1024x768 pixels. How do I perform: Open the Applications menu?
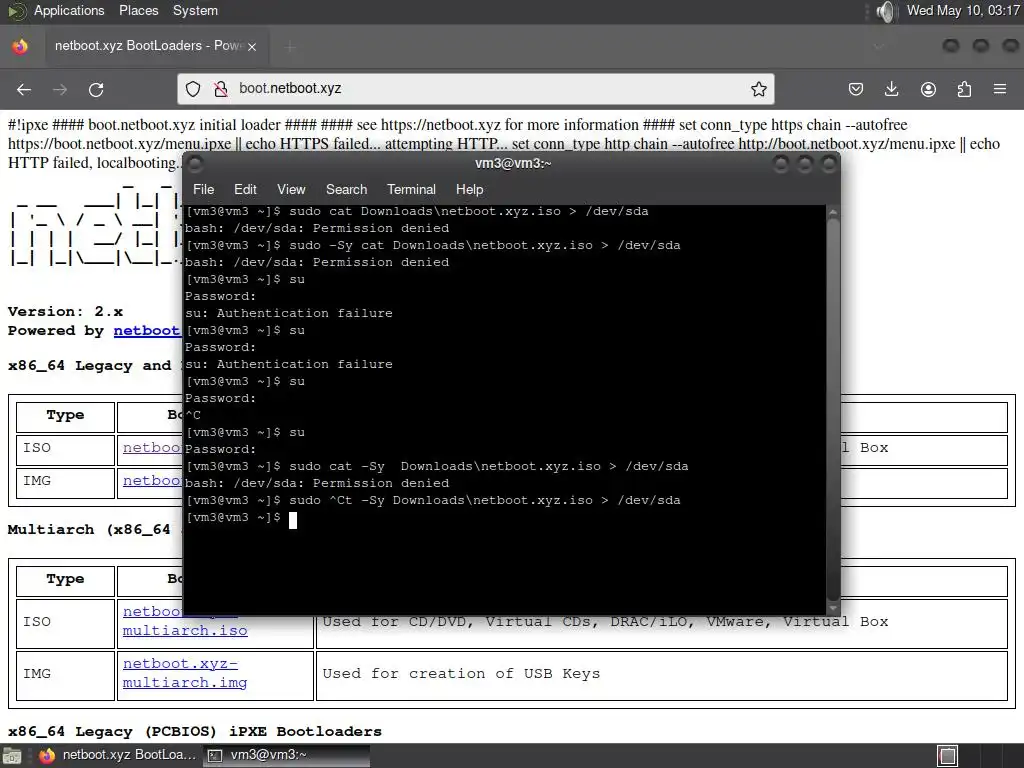[x=69, y=10]
